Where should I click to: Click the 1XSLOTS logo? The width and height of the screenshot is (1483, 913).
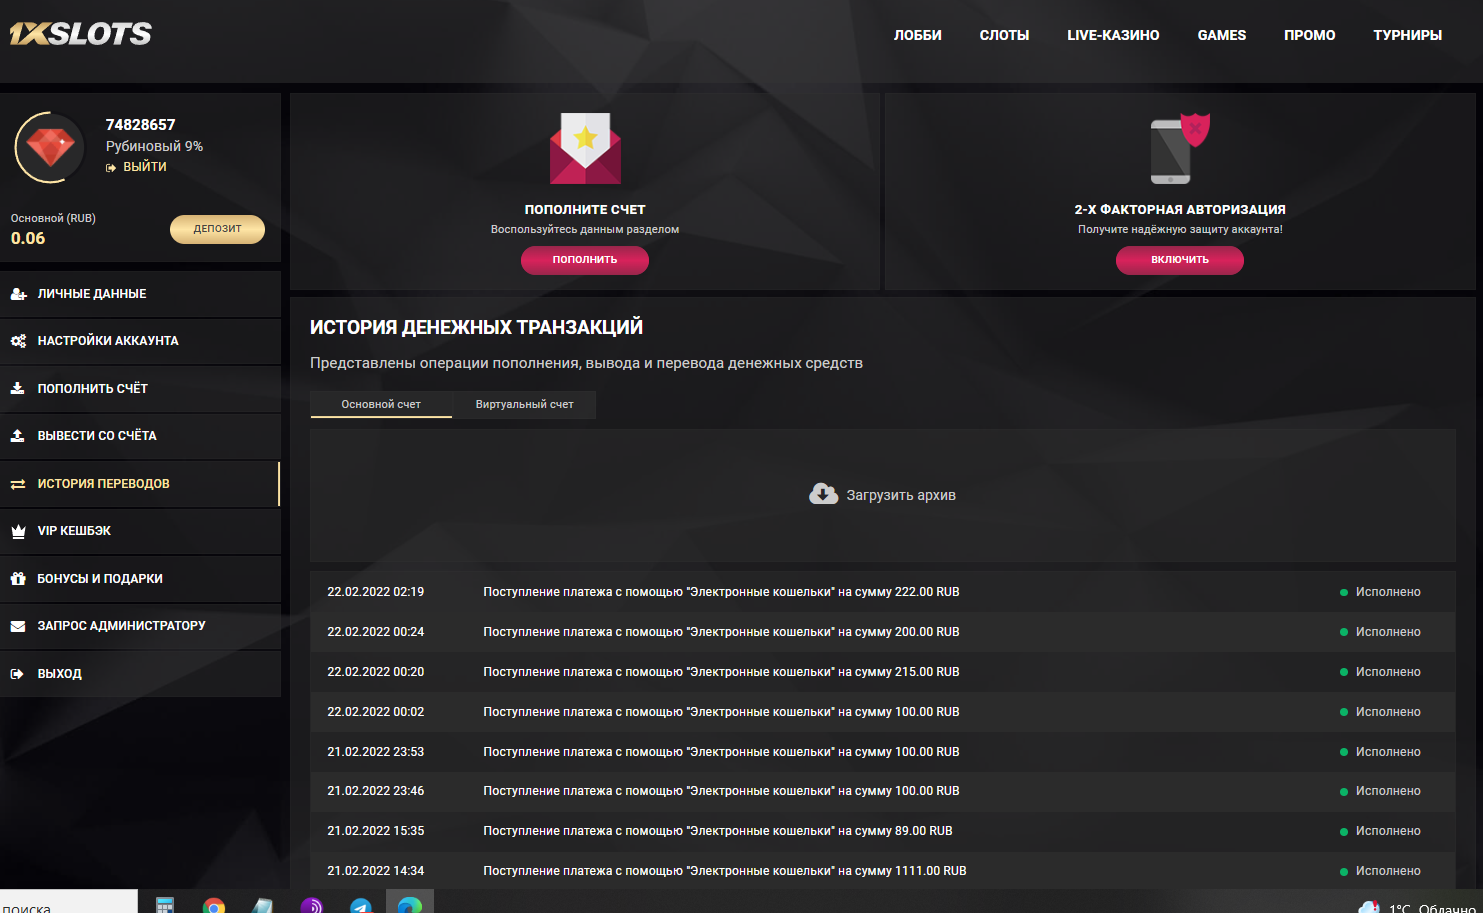[x=81, y=34]
